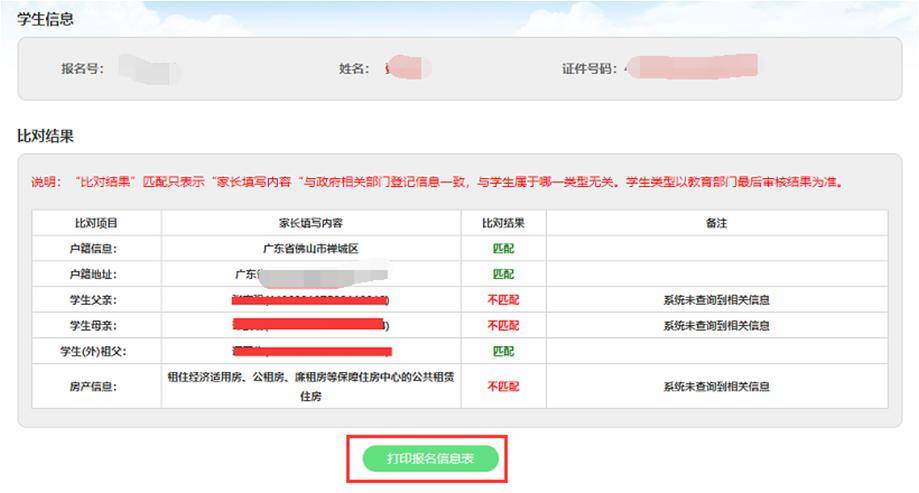Click the red 说明 notice text

pyautogui.click(x=437, y=182)
